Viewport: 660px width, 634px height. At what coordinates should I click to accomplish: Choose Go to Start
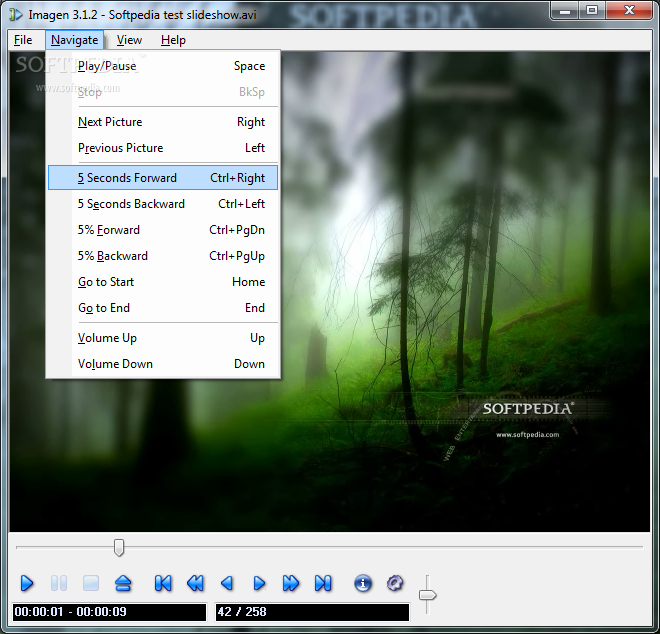pyautogui.click(x=163, y=282)
